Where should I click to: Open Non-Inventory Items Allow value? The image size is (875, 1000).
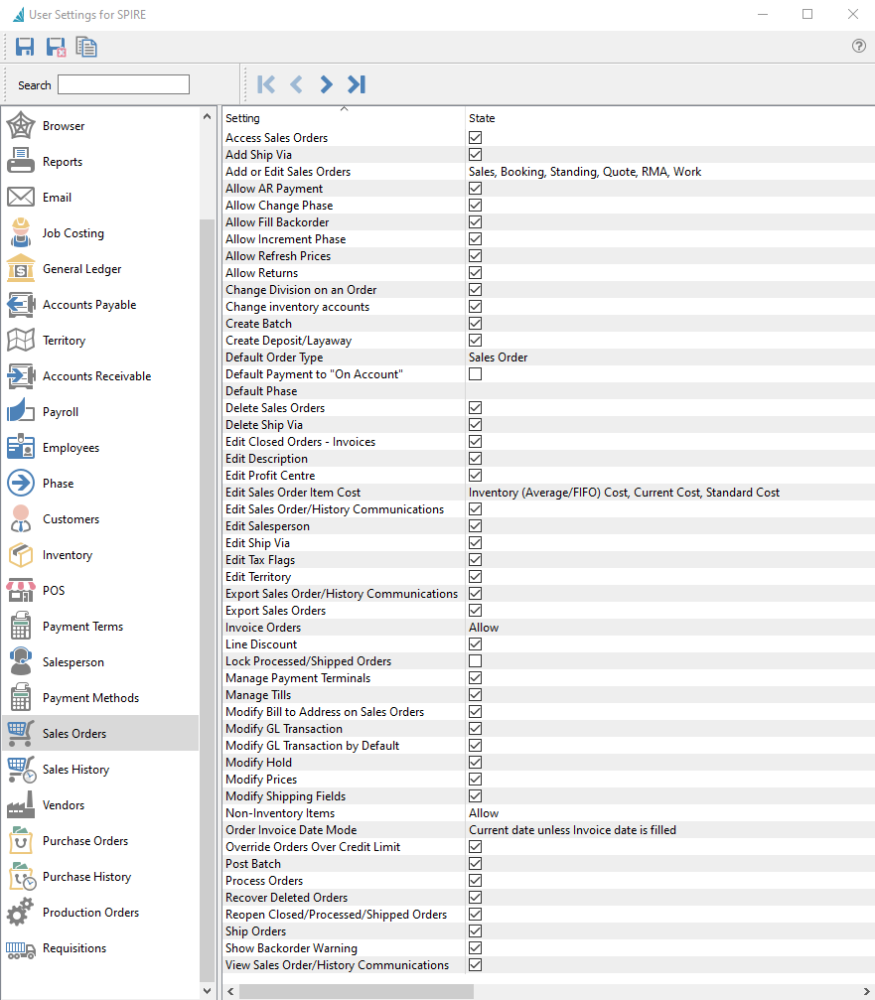point(483,813)
